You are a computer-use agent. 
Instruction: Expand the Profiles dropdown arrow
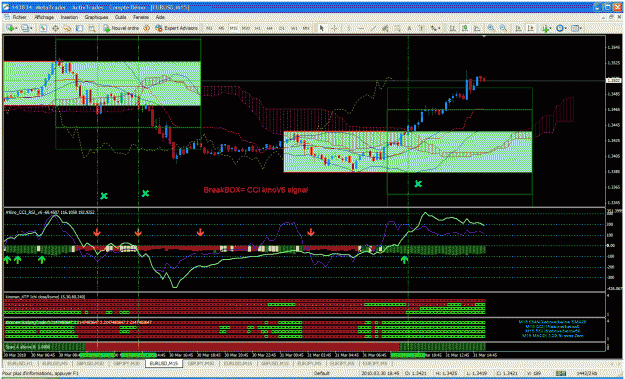[31, 28]
